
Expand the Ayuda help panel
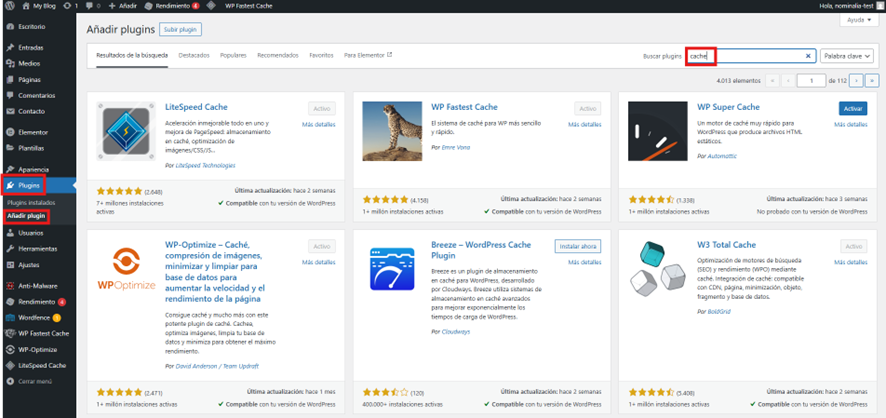tap(859, 20)
